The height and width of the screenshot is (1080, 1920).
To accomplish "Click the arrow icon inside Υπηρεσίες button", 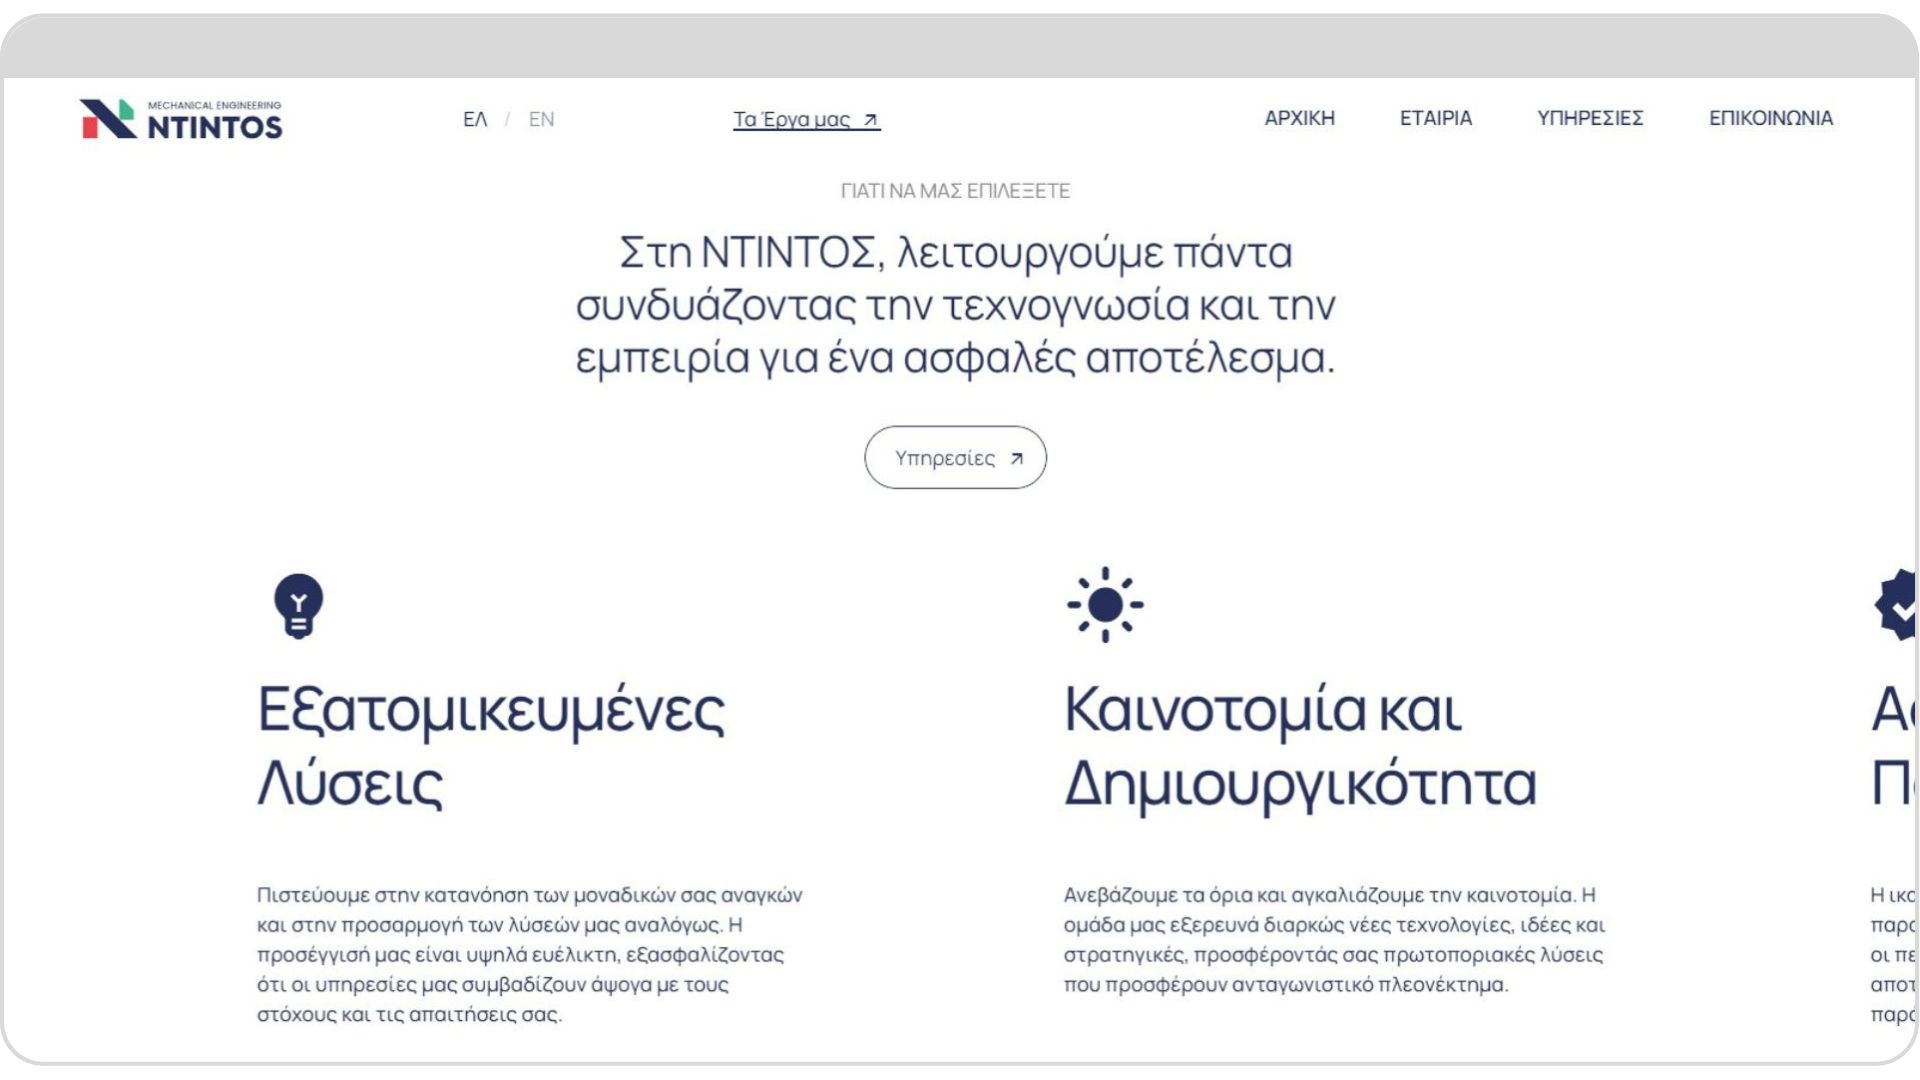I will pyautogui.click(x=1016, y=459).
